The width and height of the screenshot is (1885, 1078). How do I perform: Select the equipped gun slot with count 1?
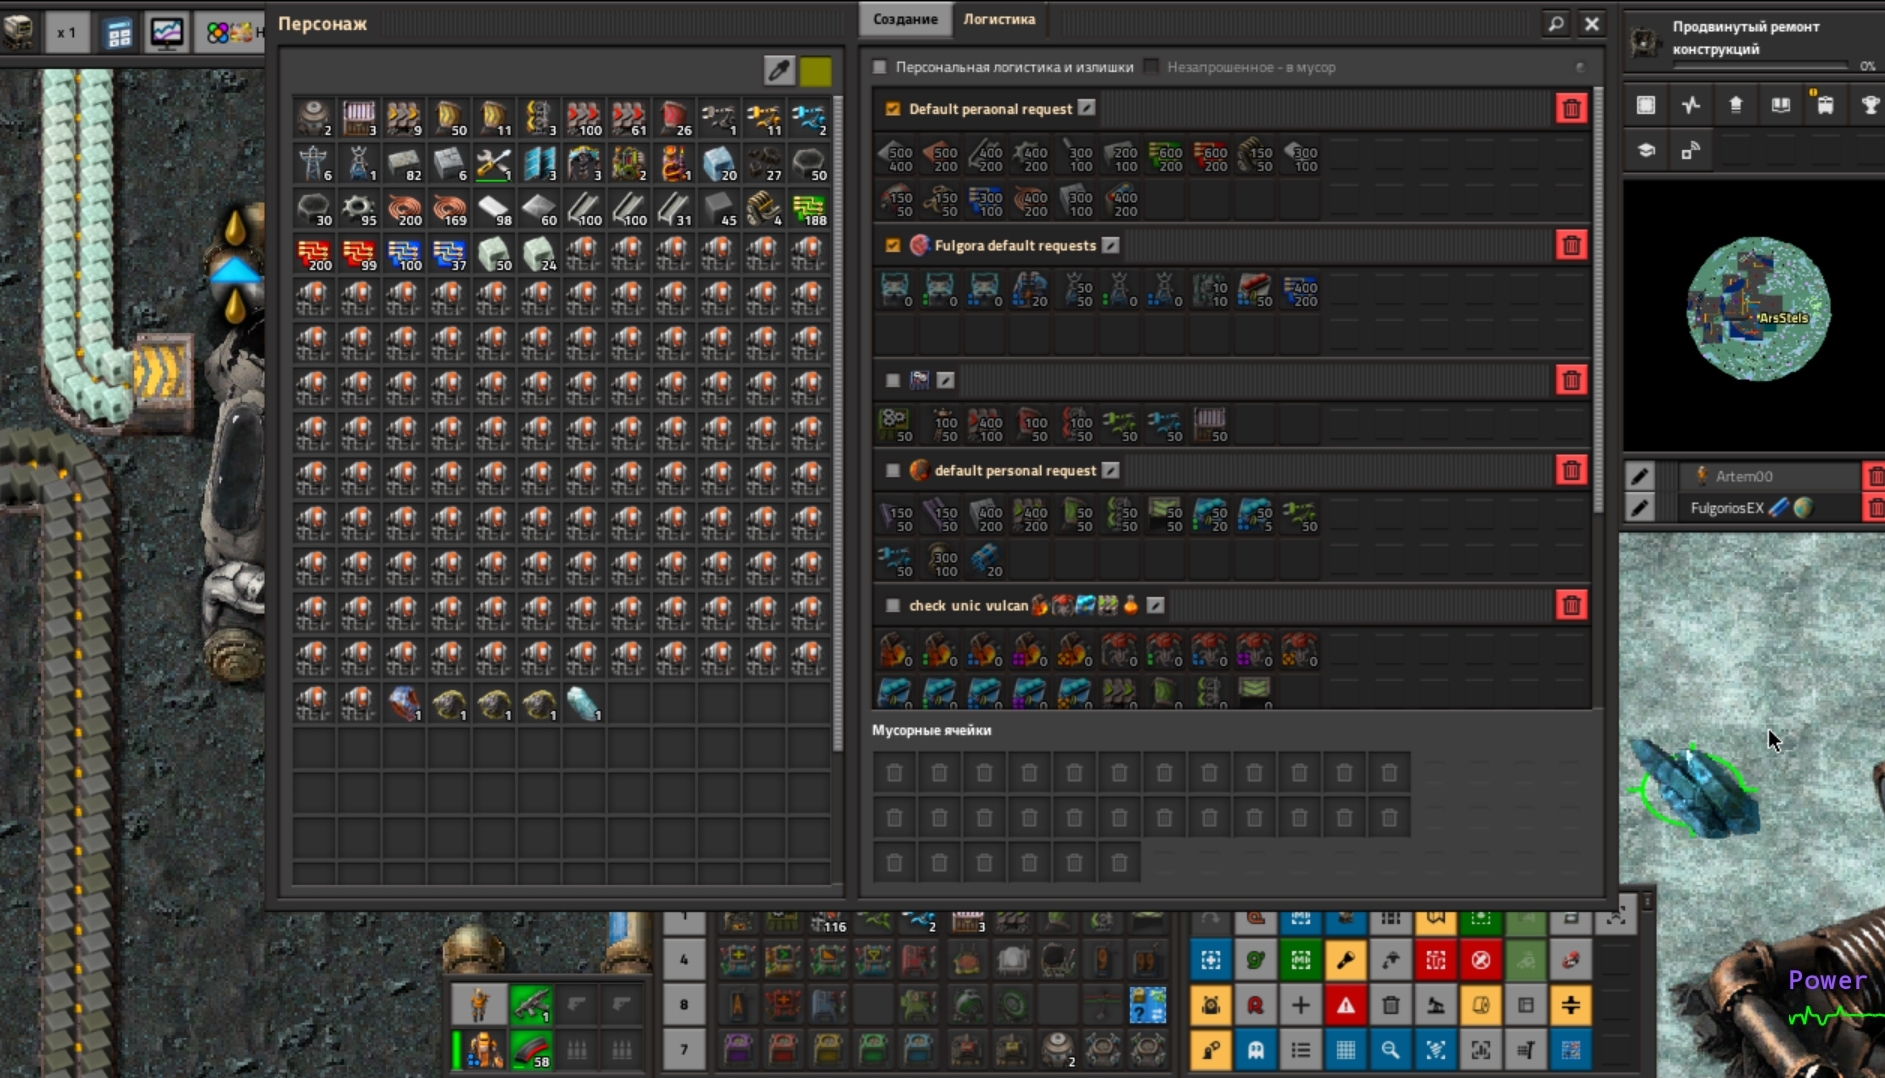pos(531,1003)
